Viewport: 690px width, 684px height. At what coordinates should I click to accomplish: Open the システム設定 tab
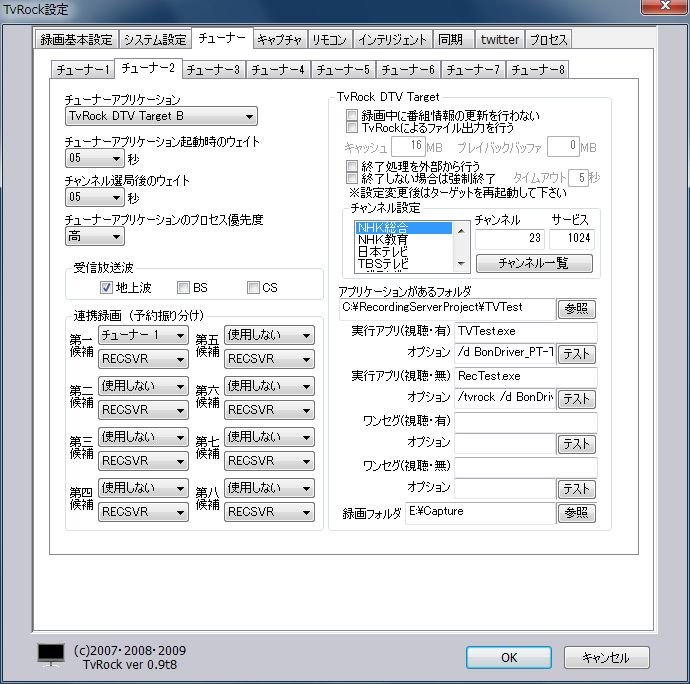coord(155,40)
